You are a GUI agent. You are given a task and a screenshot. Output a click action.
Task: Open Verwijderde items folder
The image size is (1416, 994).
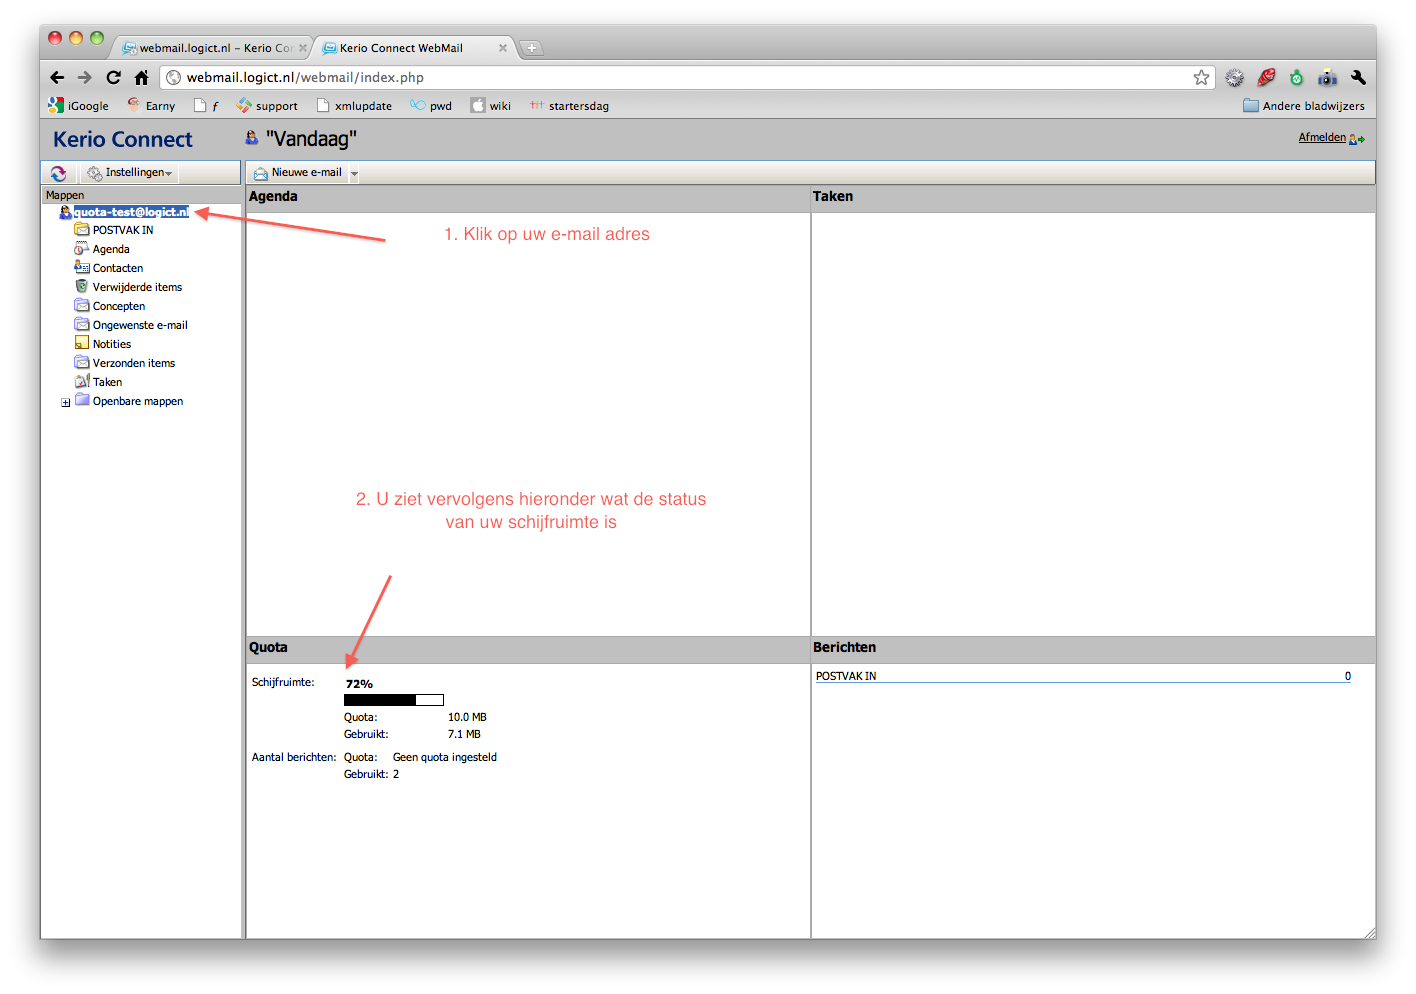coord(137,287)
